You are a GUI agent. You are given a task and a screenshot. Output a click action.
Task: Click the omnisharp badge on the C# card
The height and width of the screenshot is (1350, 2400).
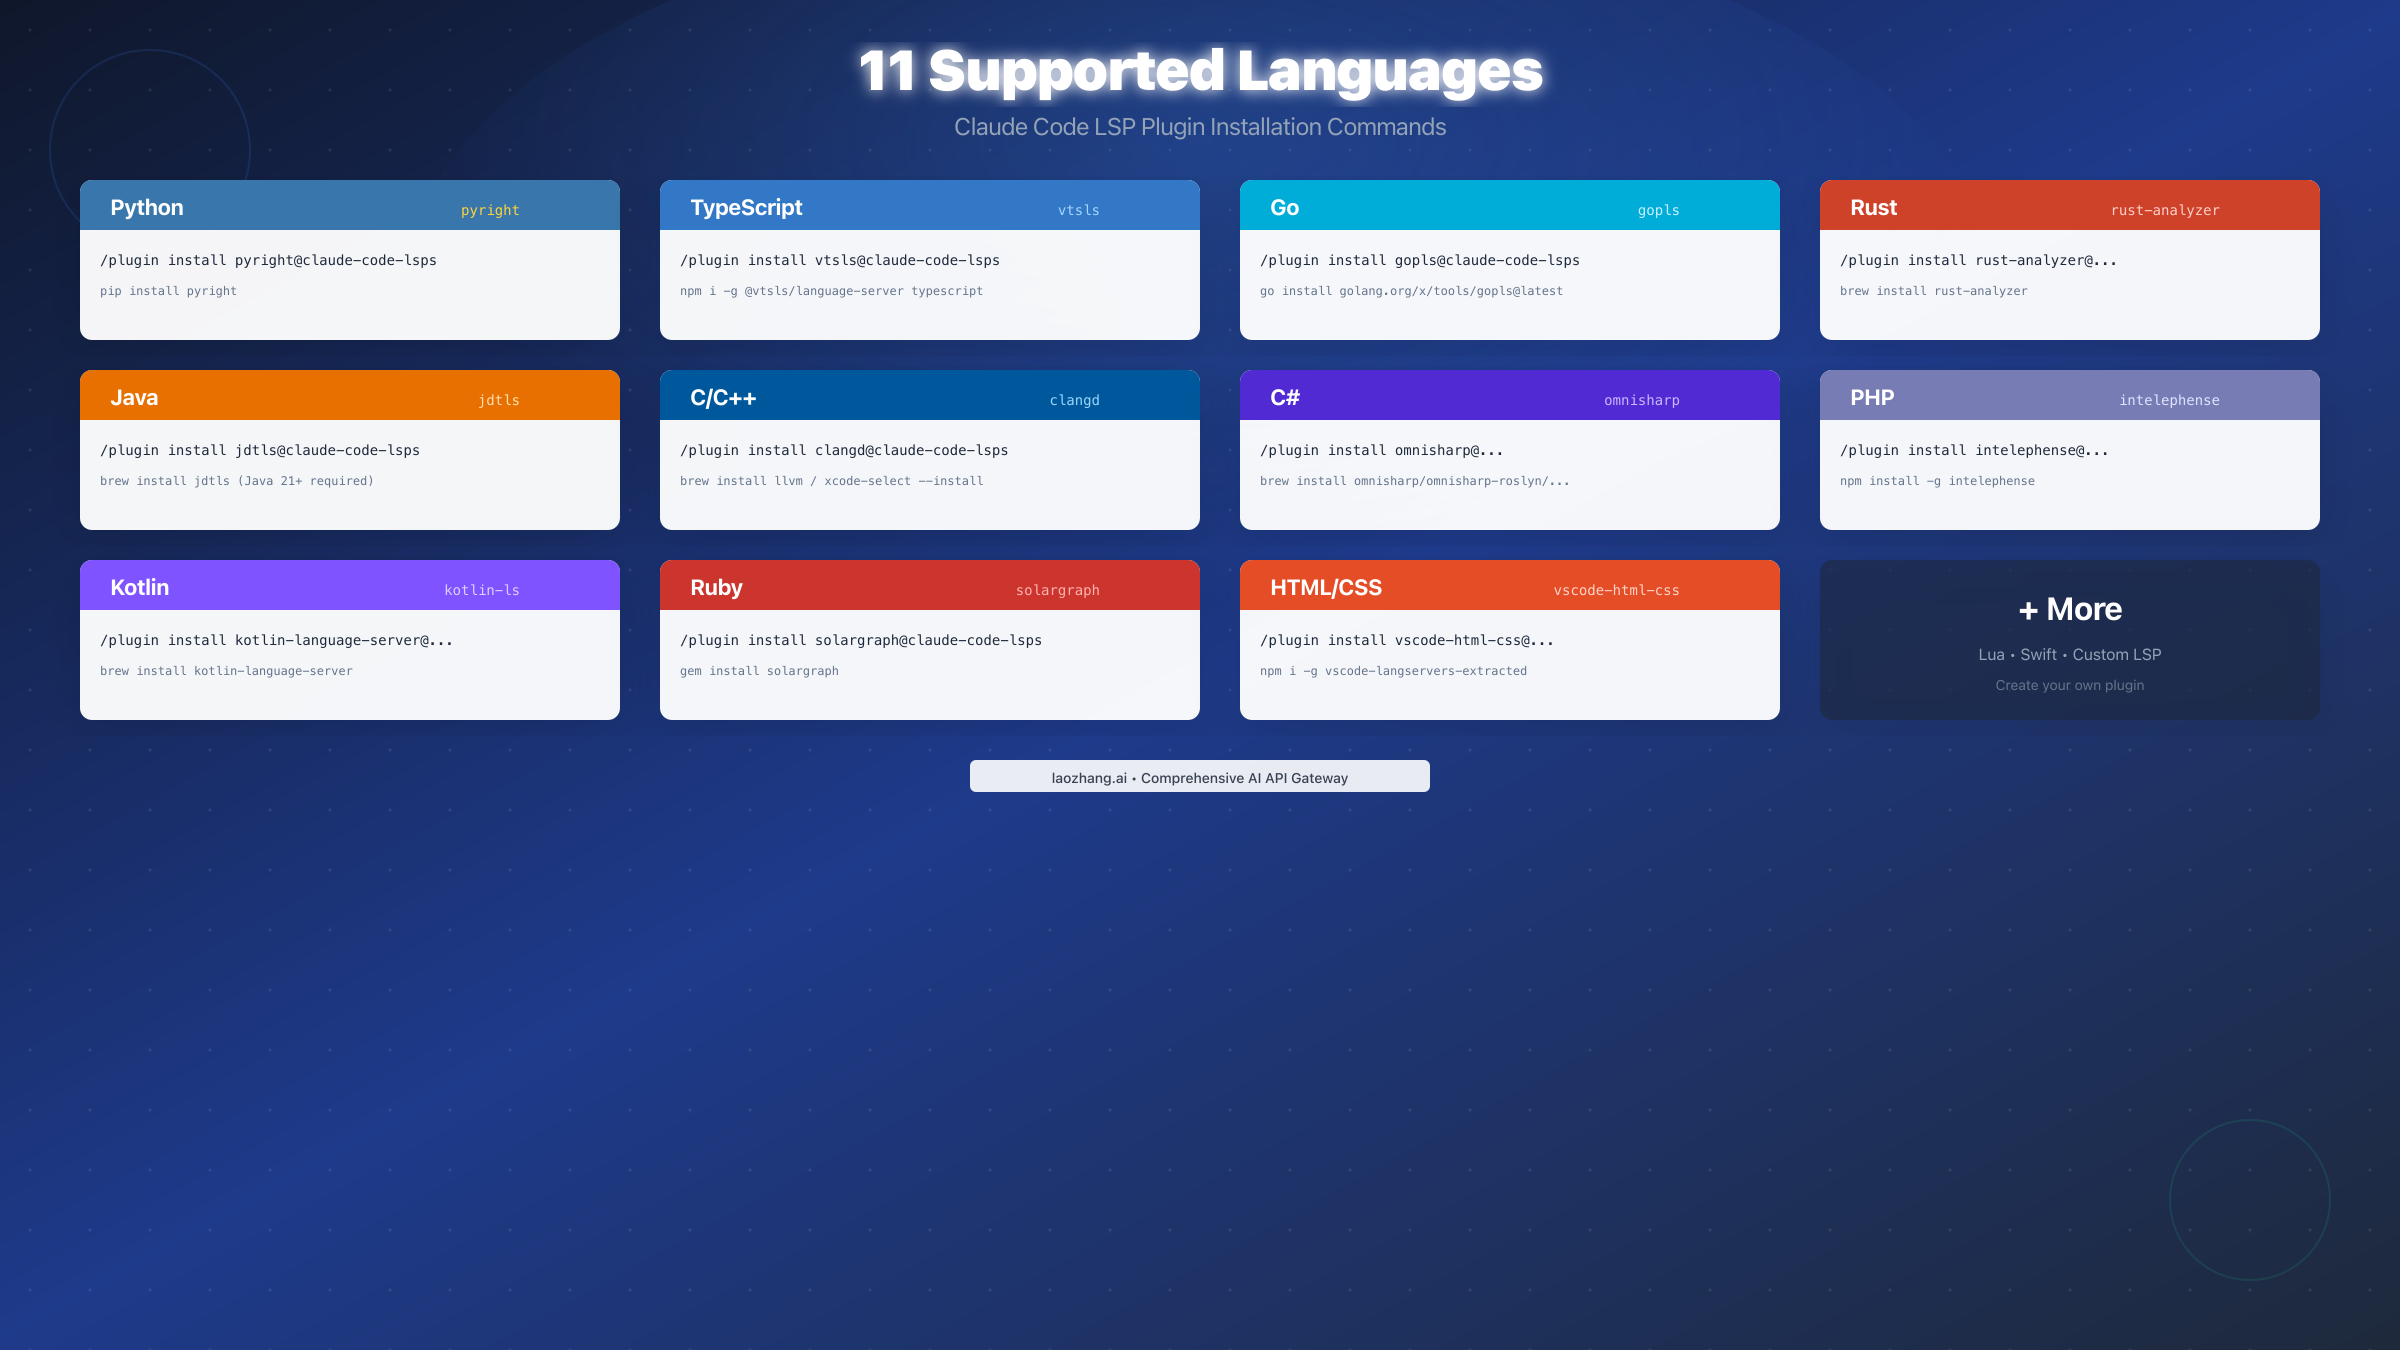tap(1641, 400)
